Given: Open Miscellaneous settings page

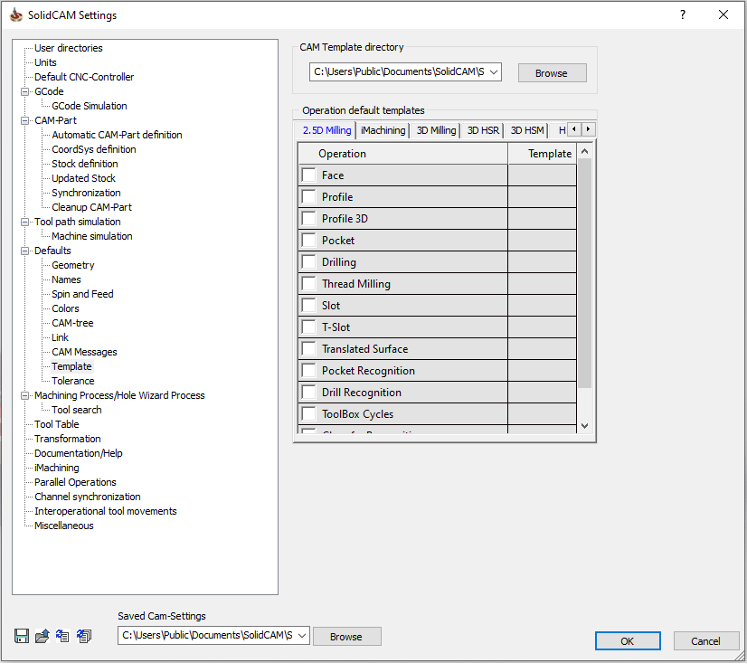Looking at the screenshot, I should click(x=64, y=526).
